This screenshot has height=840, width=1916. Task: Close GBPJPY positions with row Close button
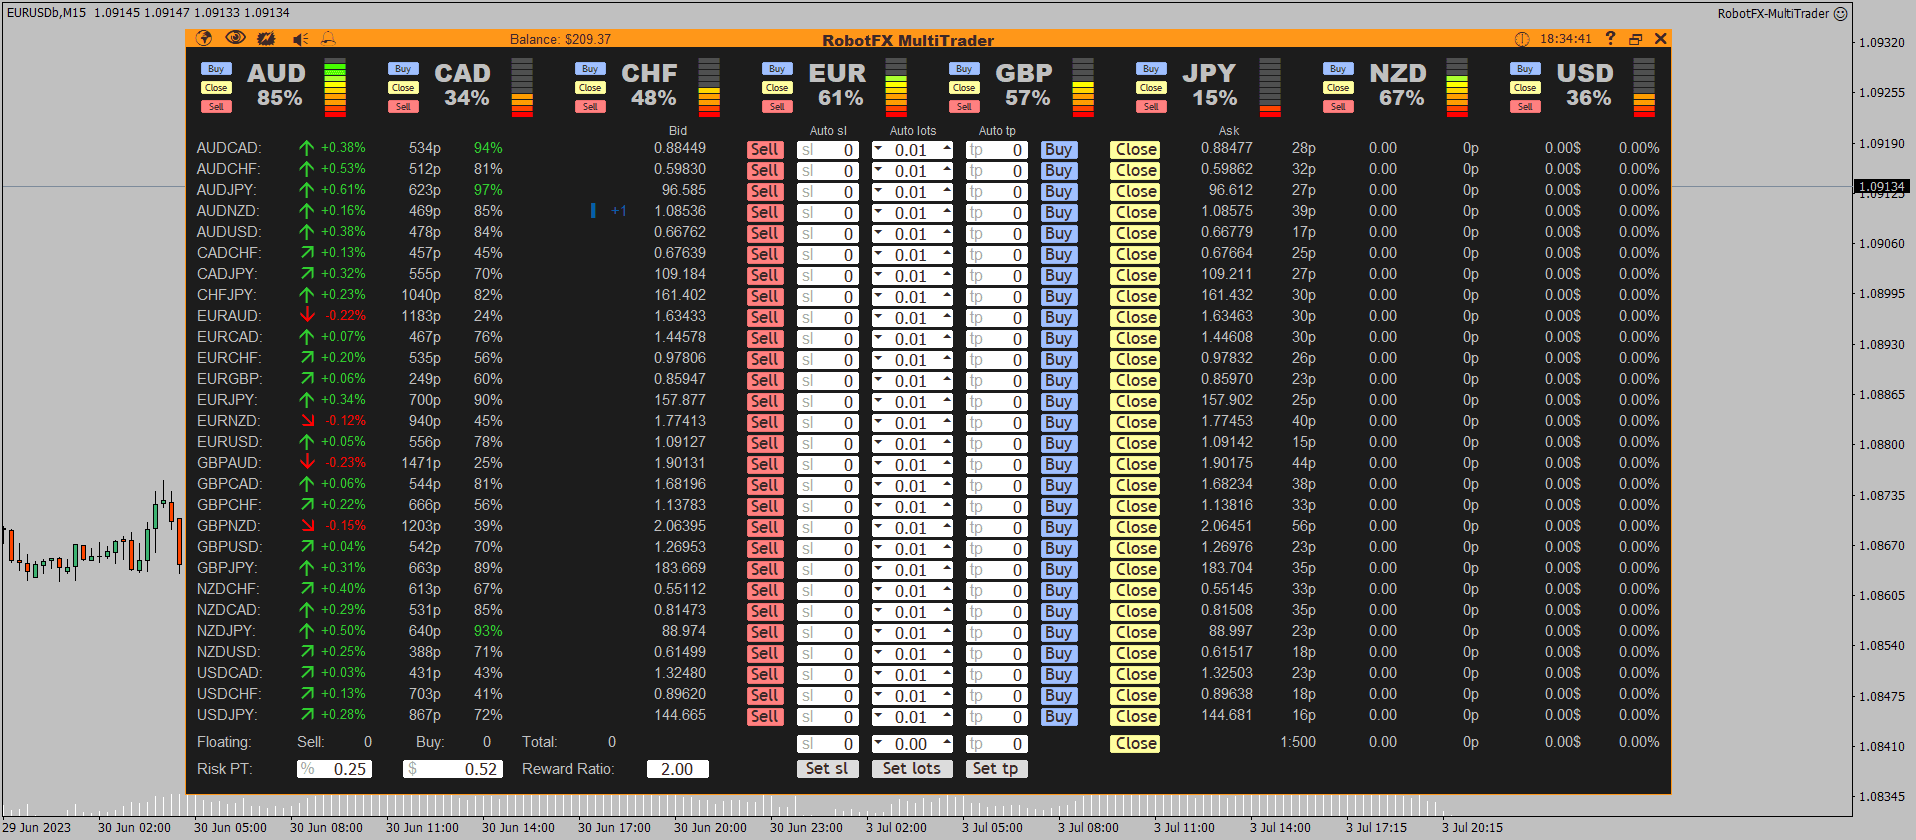[1136, 570]
